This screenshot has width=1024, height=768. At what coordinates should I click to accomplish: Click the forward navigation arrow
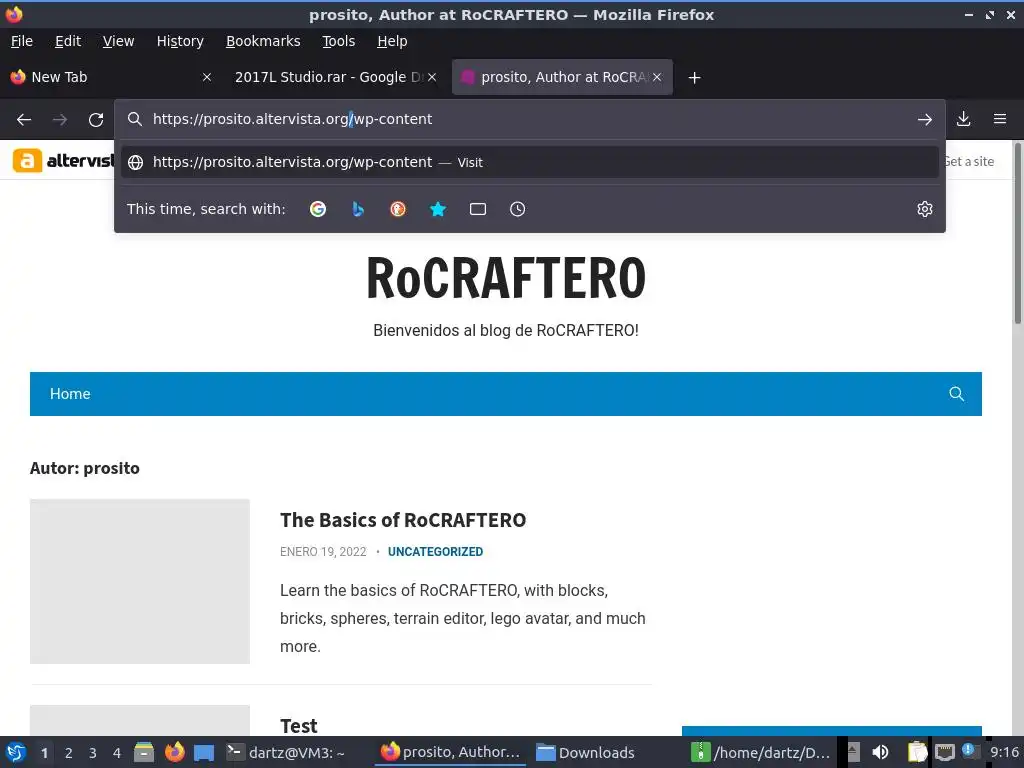click(x=59, y=120)
